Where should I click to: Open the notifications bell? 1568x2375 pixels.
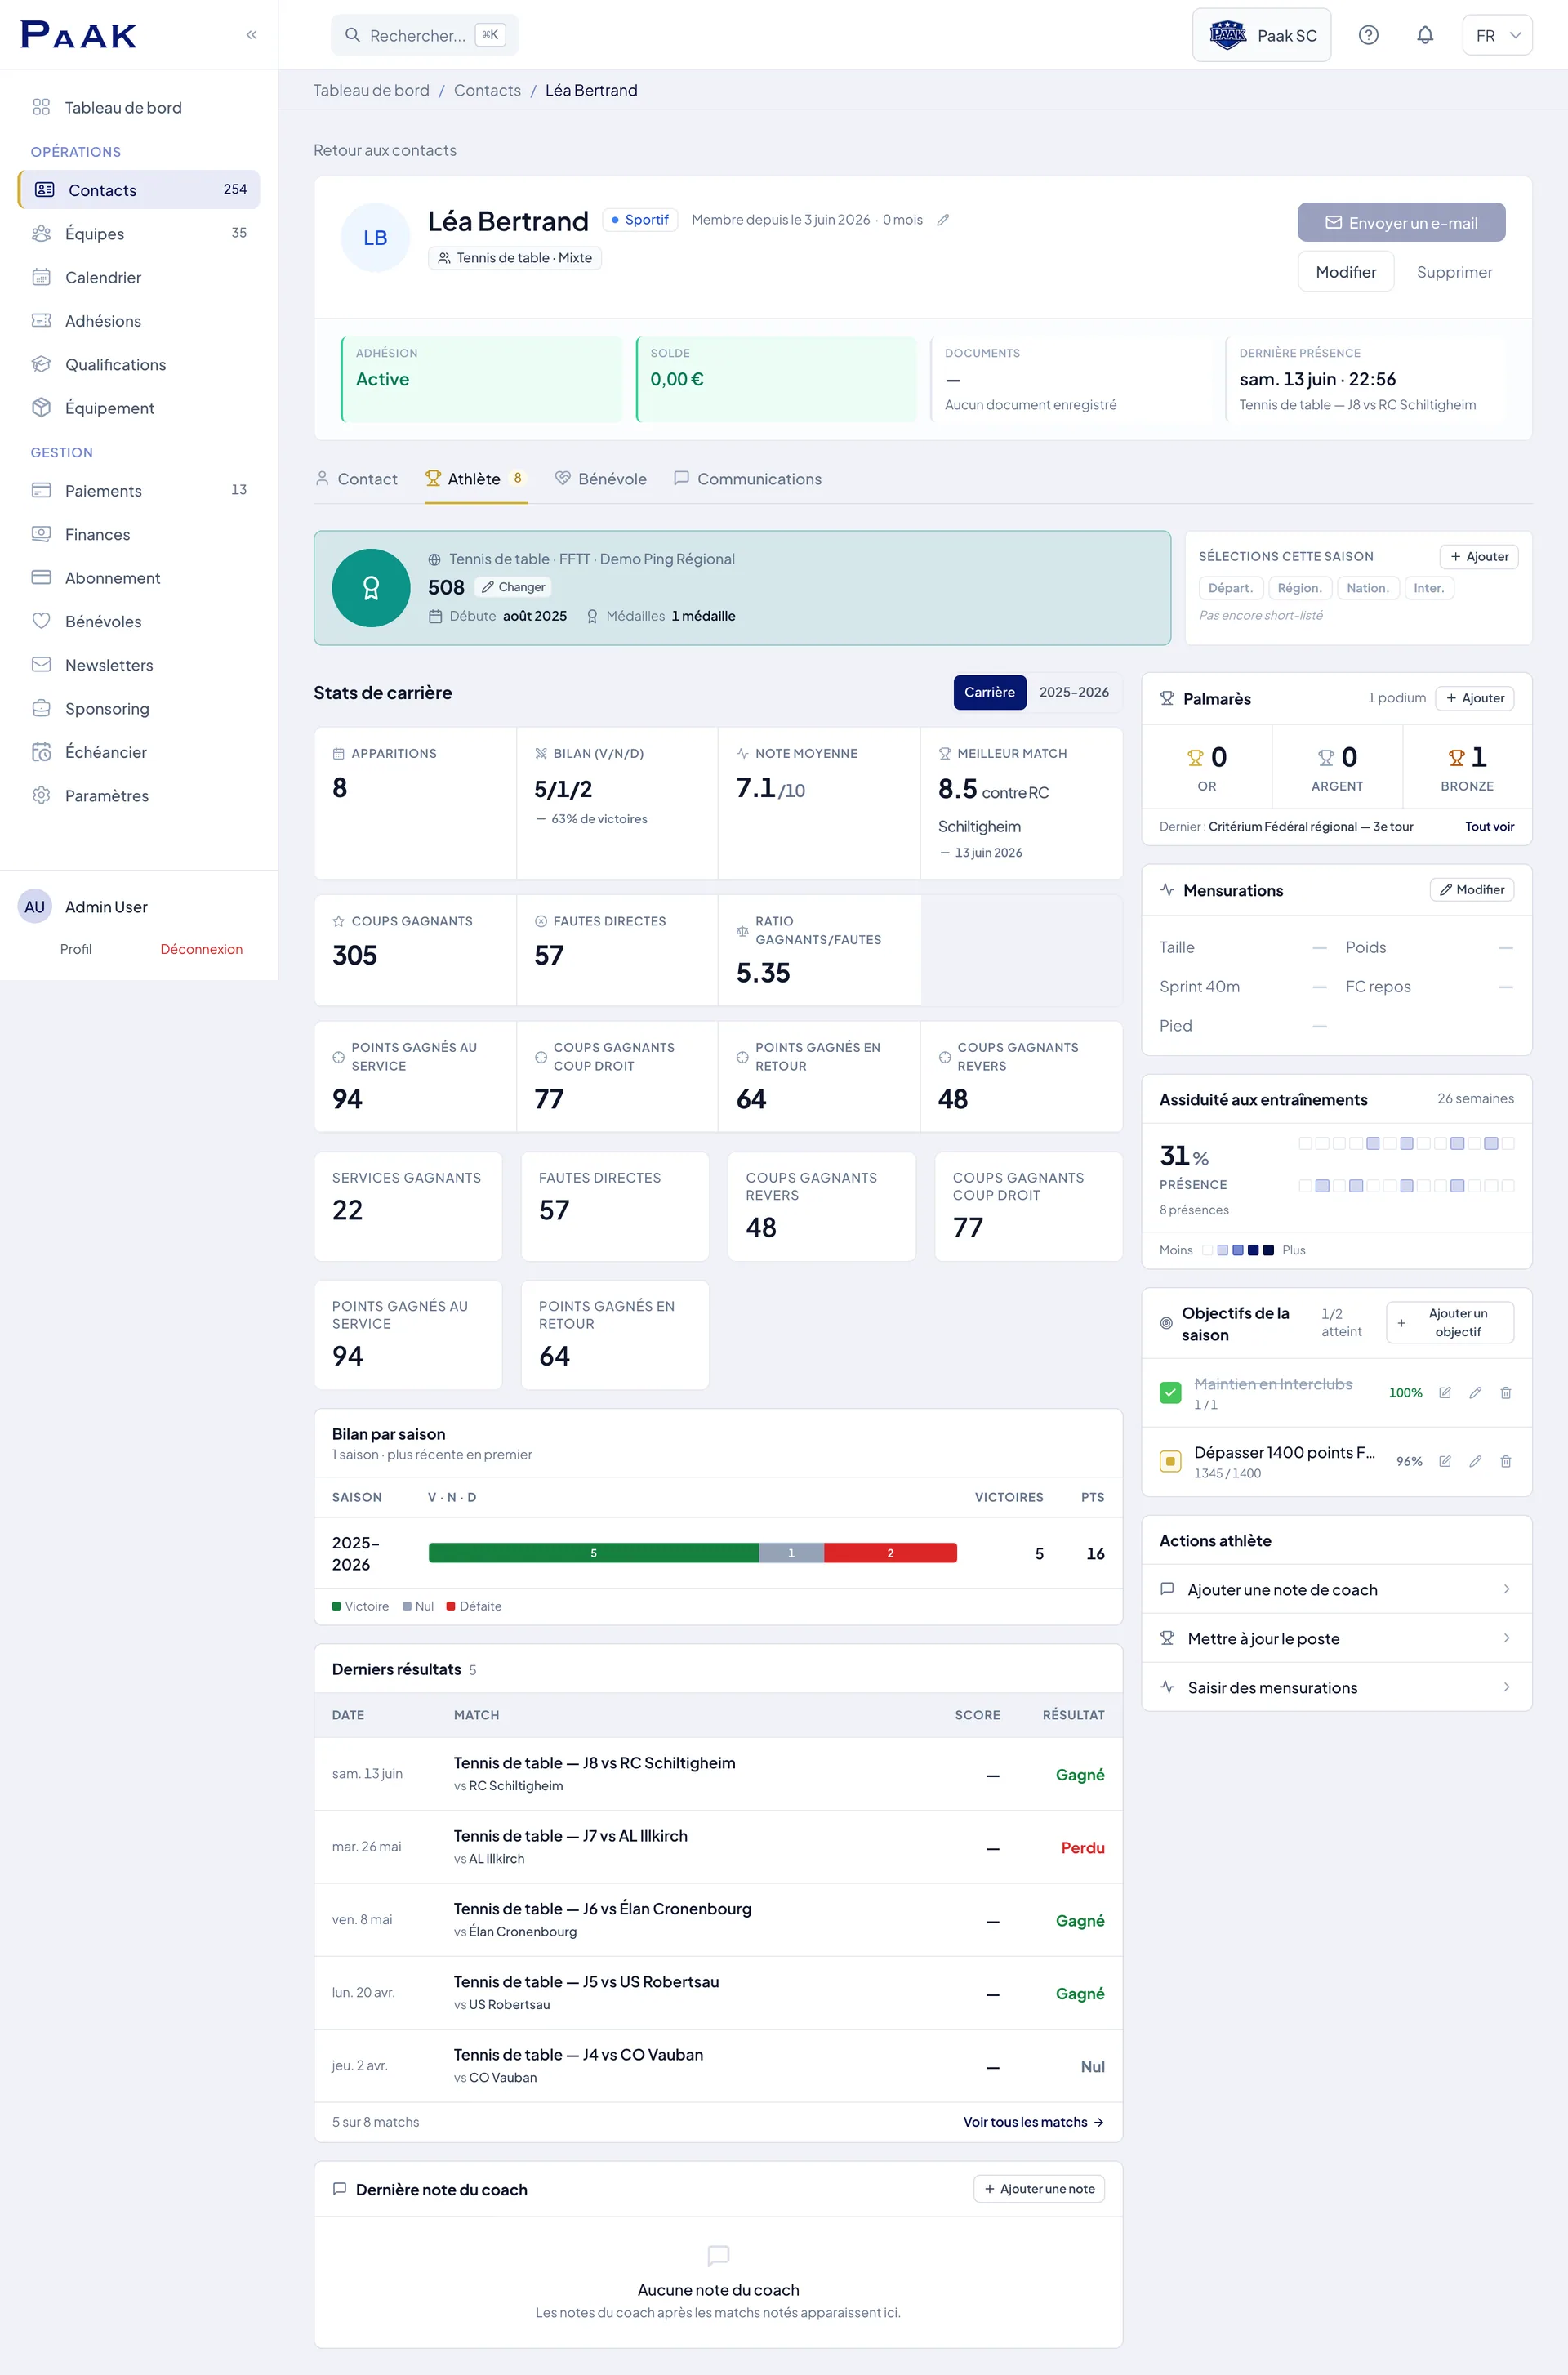coord(1425,35)
